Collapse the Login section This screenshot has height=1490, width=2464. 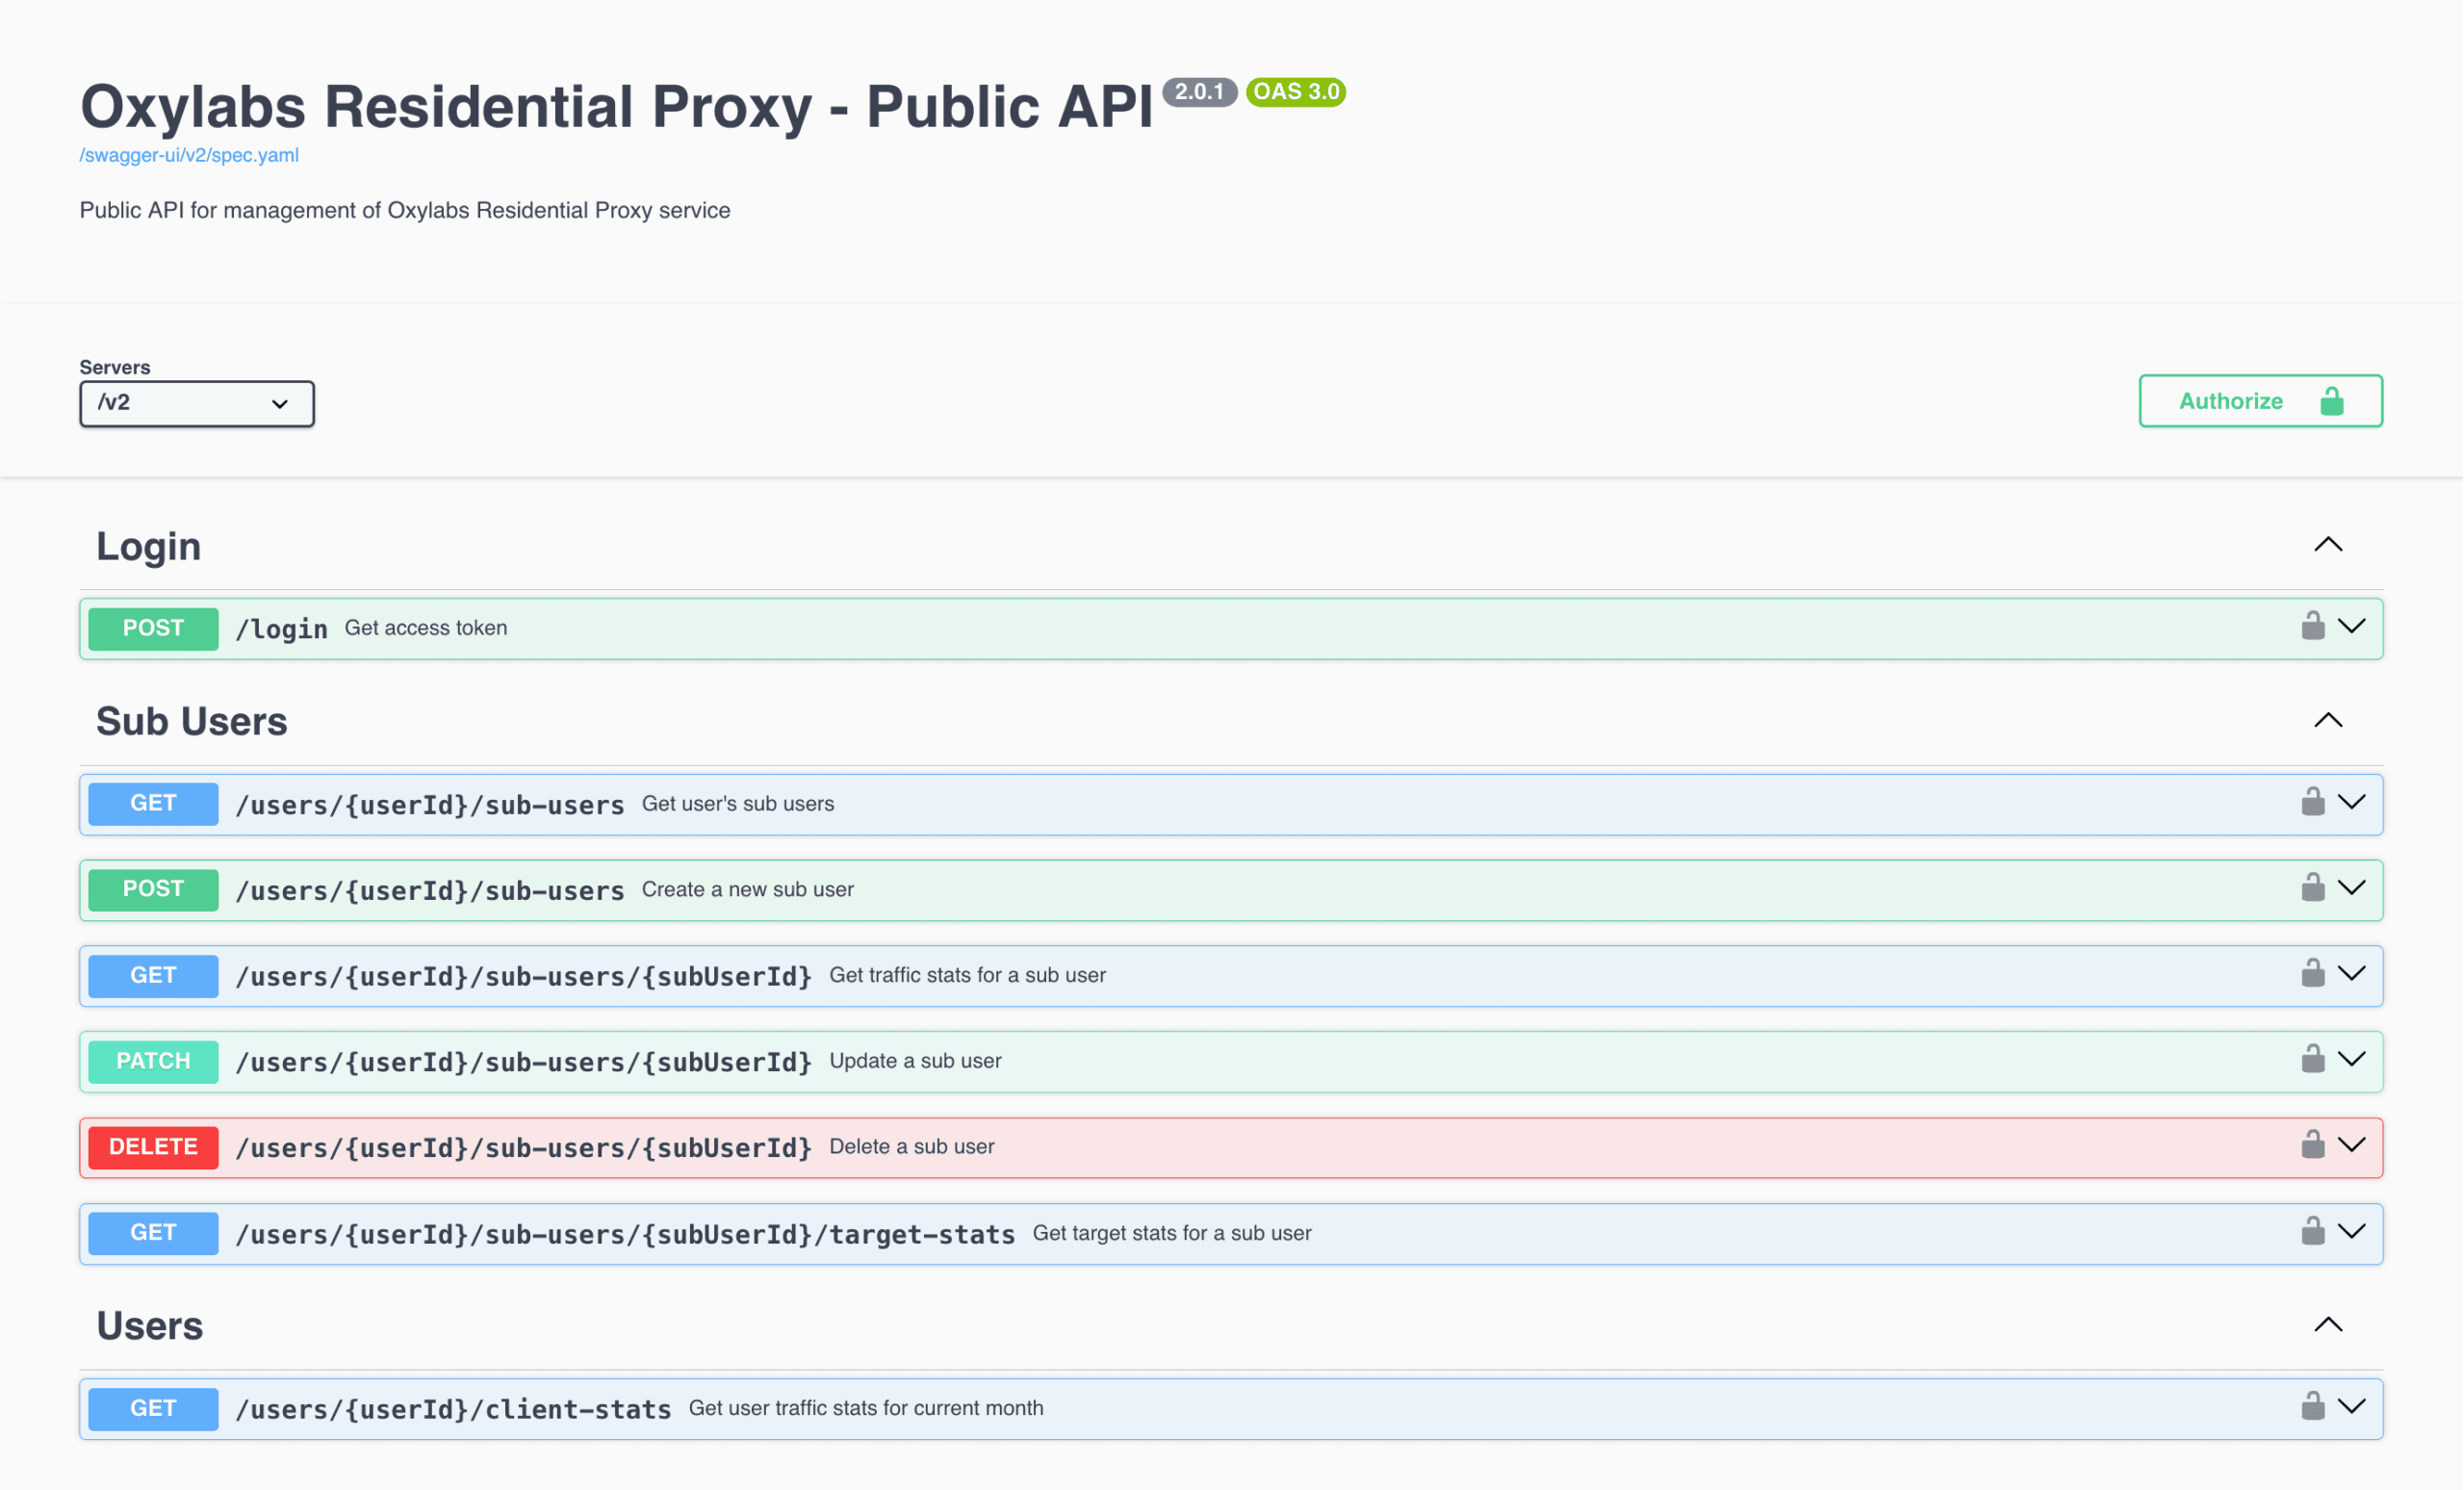point(2327,545)
